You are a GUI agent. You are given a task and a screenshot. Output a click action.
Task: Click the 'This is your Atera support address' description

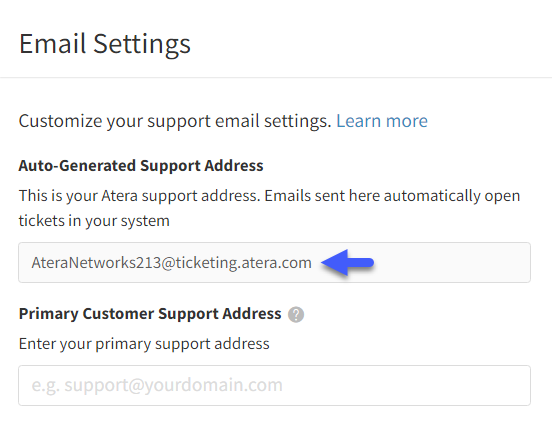[x=269, y=196]
